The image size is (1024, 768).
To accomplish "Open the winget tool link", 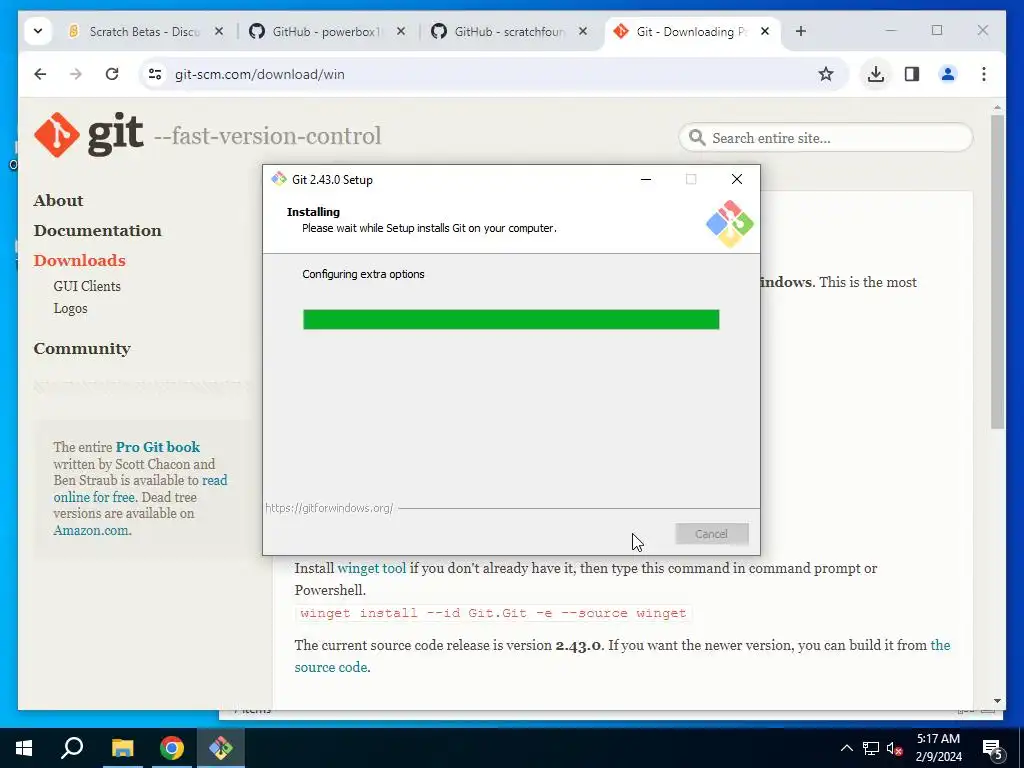I will point(372,568).
